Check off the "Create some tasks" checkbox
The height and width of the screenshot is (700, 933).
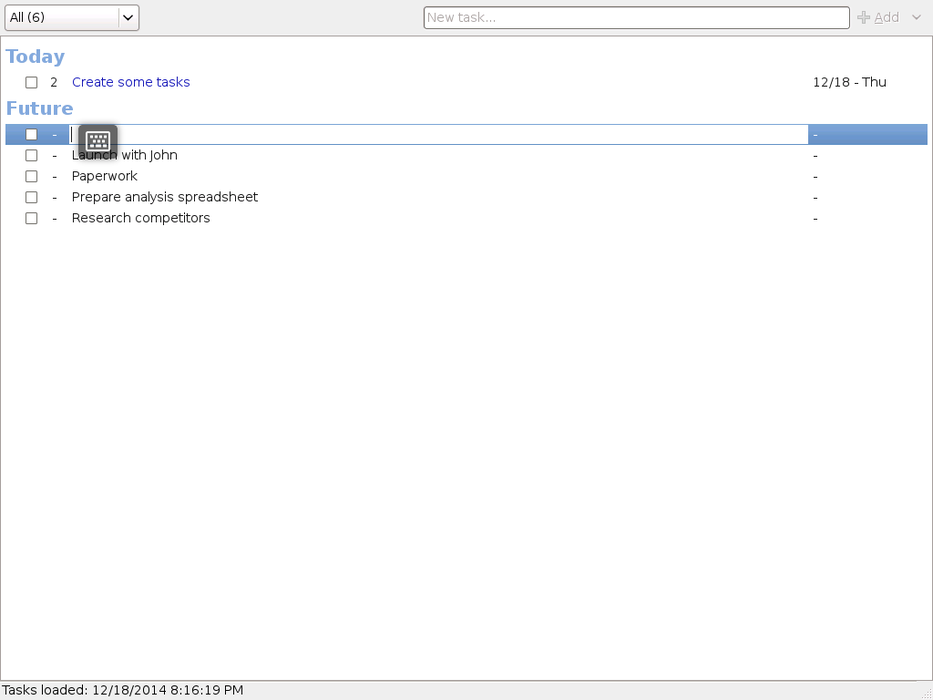coord(31,83)
